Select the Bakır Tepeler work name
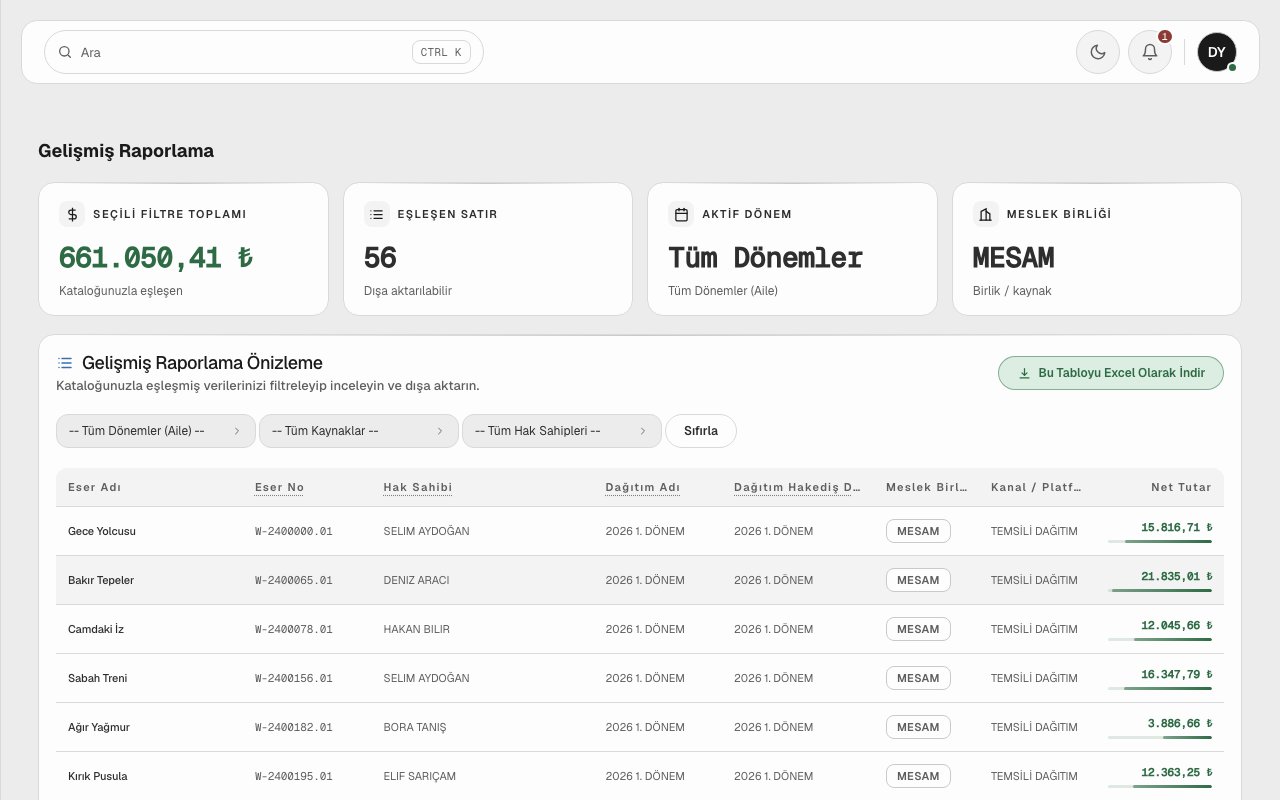The width and height of the screenshot is (1280, 800). 101,580
